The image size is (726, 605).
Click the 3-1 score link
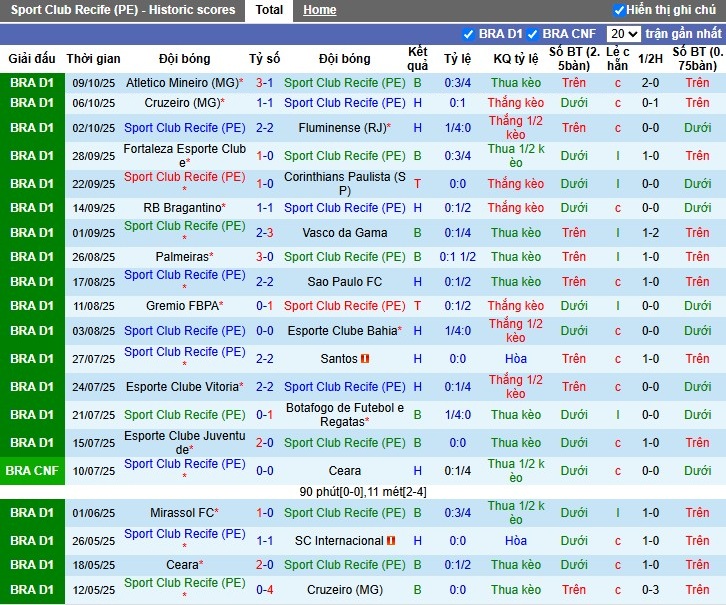tap(265, 83)
